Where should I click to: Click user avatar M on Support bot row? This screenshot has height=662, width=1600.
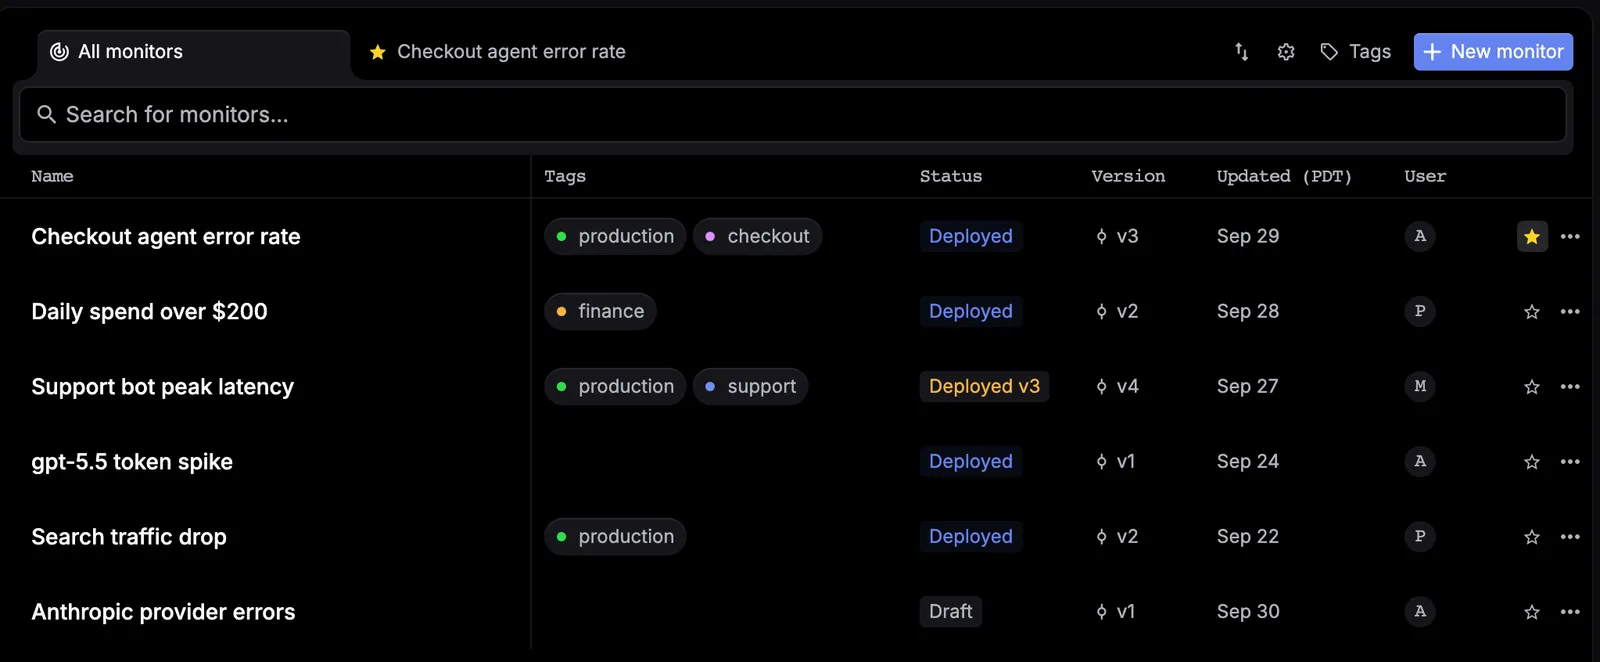pyautogui.click(x=1420, y=386)
